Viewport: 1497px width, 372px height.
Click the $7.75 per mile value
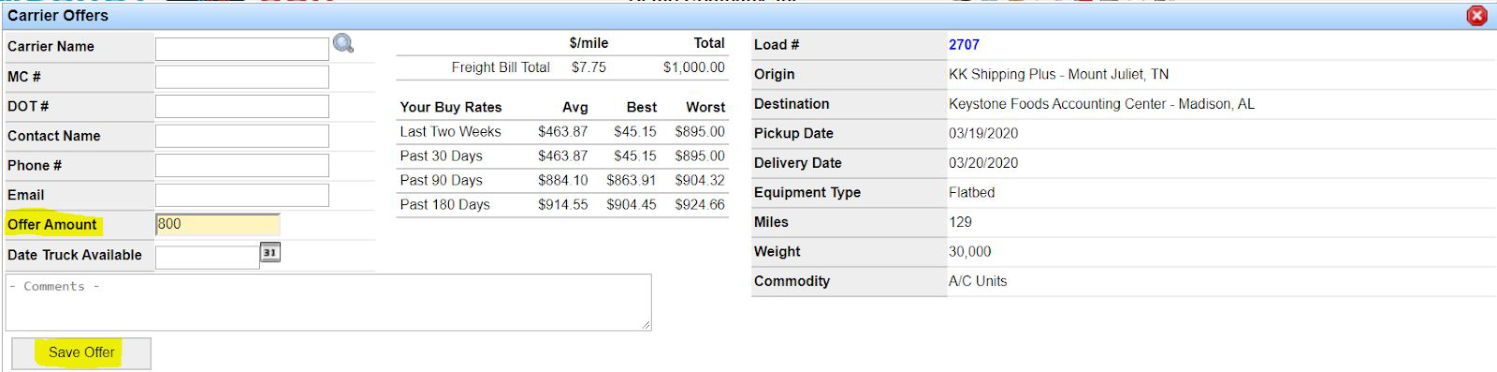click(x=588, y=68)
